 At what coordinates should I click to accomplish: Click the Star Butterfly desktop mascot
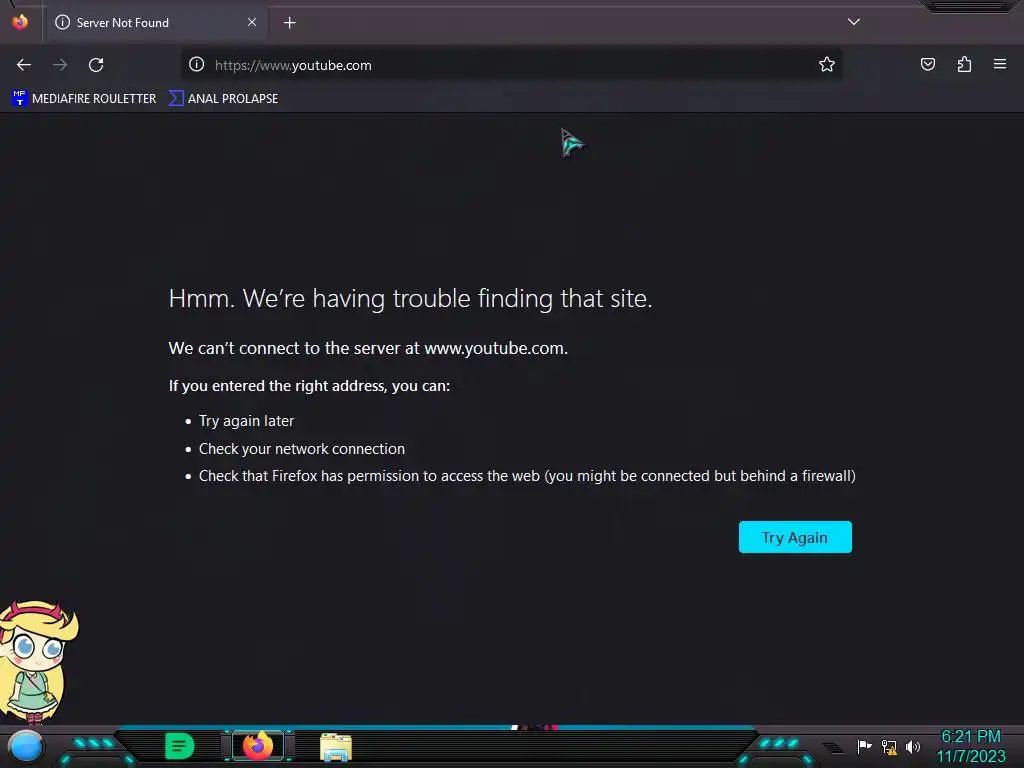[38, 662]
